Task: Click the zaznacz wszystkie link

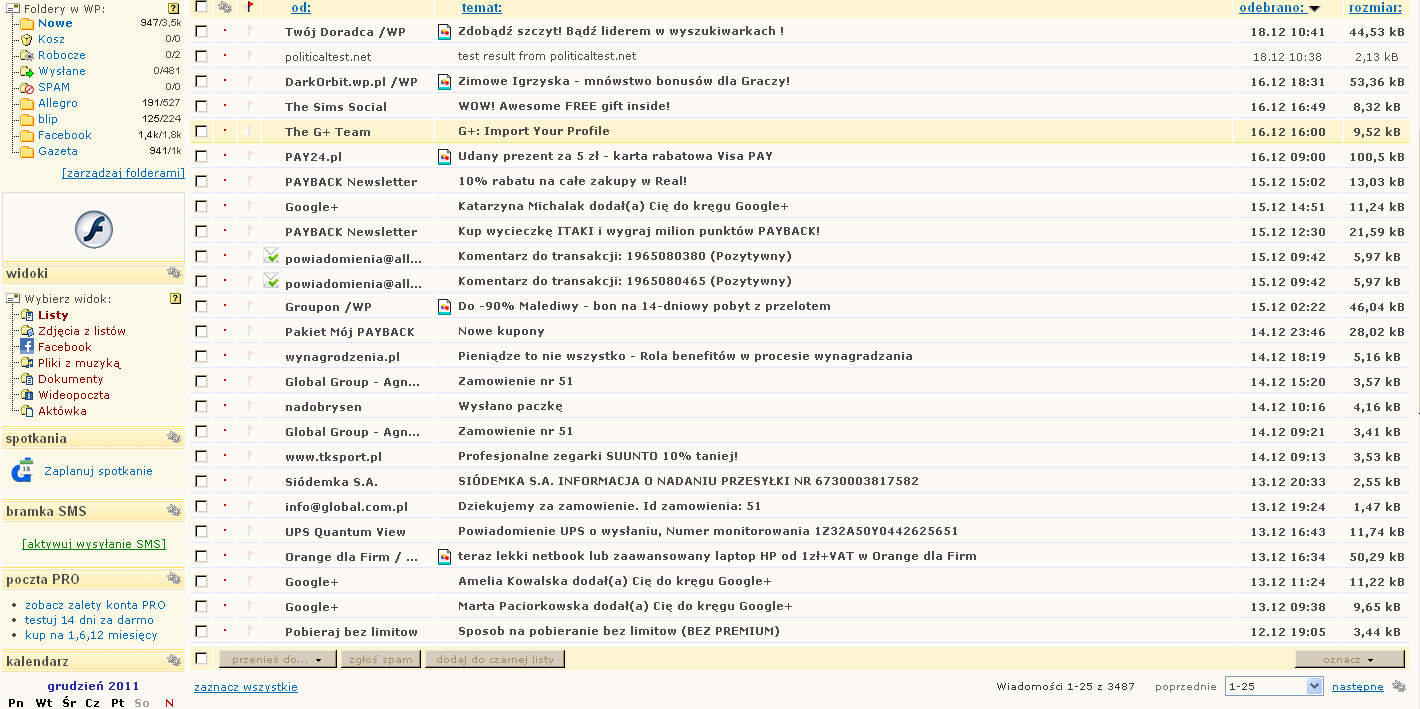Action: [x=246, y=687]
